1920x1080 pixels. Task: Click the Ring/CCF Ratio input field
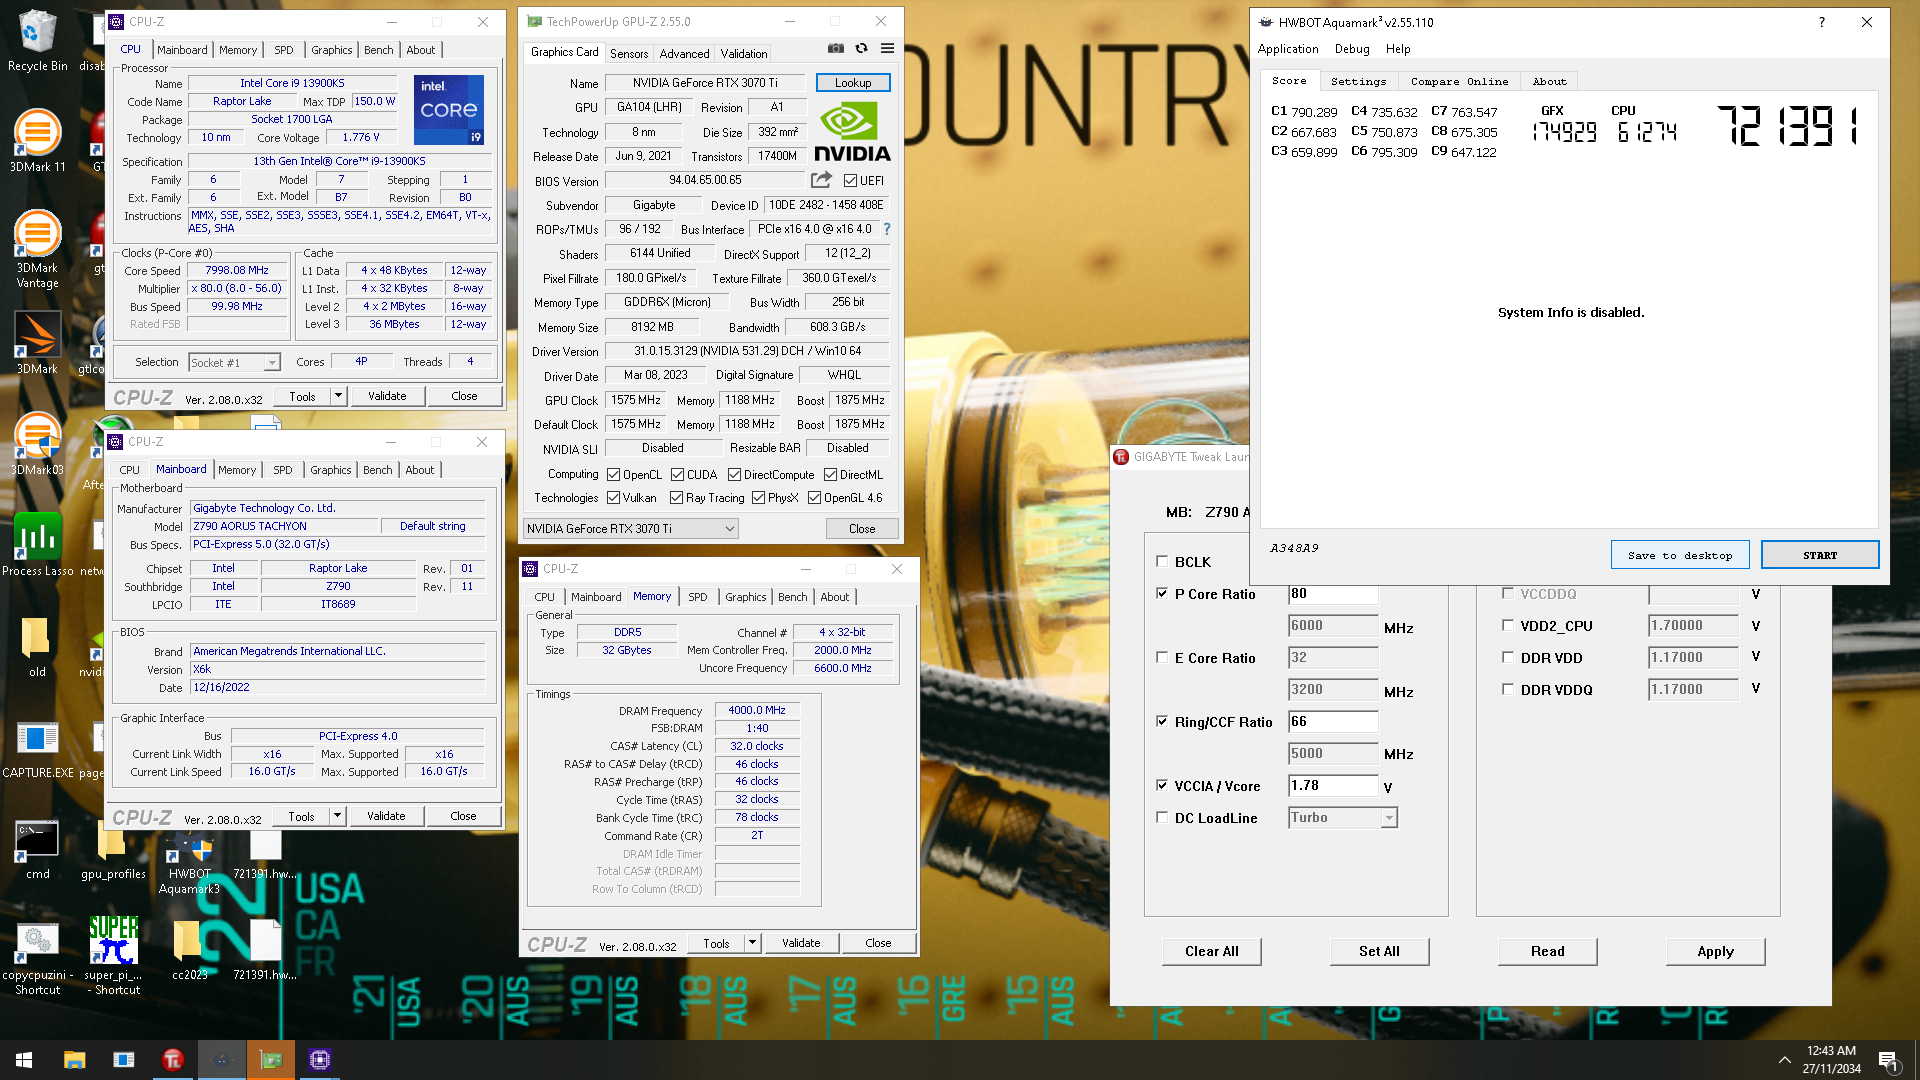[1333, 722]
